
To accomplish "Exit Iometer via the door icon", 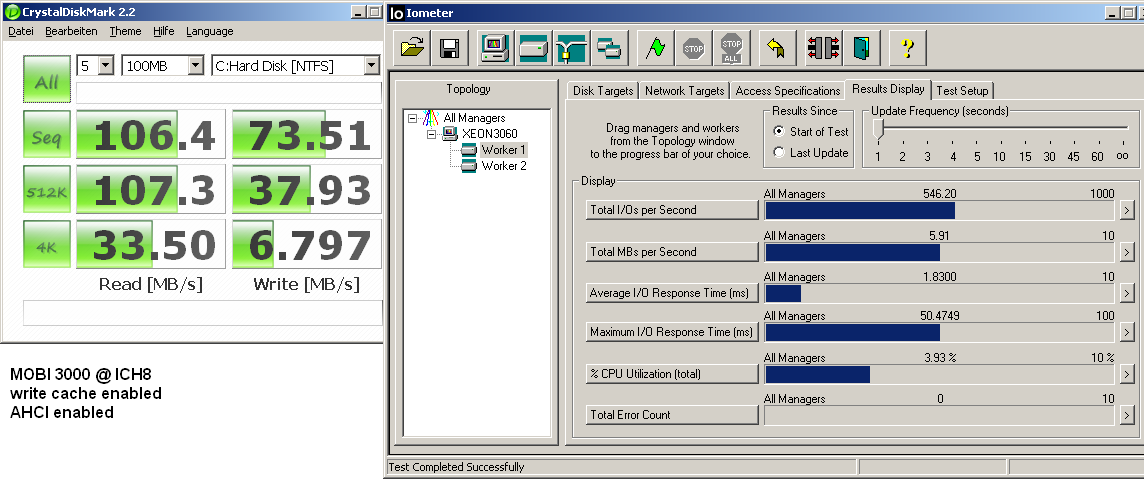I will 862,49.
